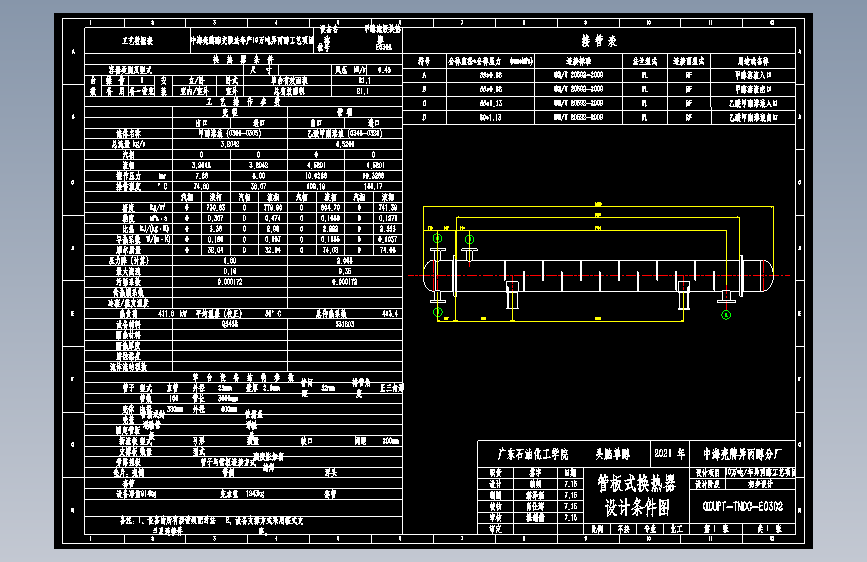Select the drawing title 管板式换热器

tap(636, 483)
